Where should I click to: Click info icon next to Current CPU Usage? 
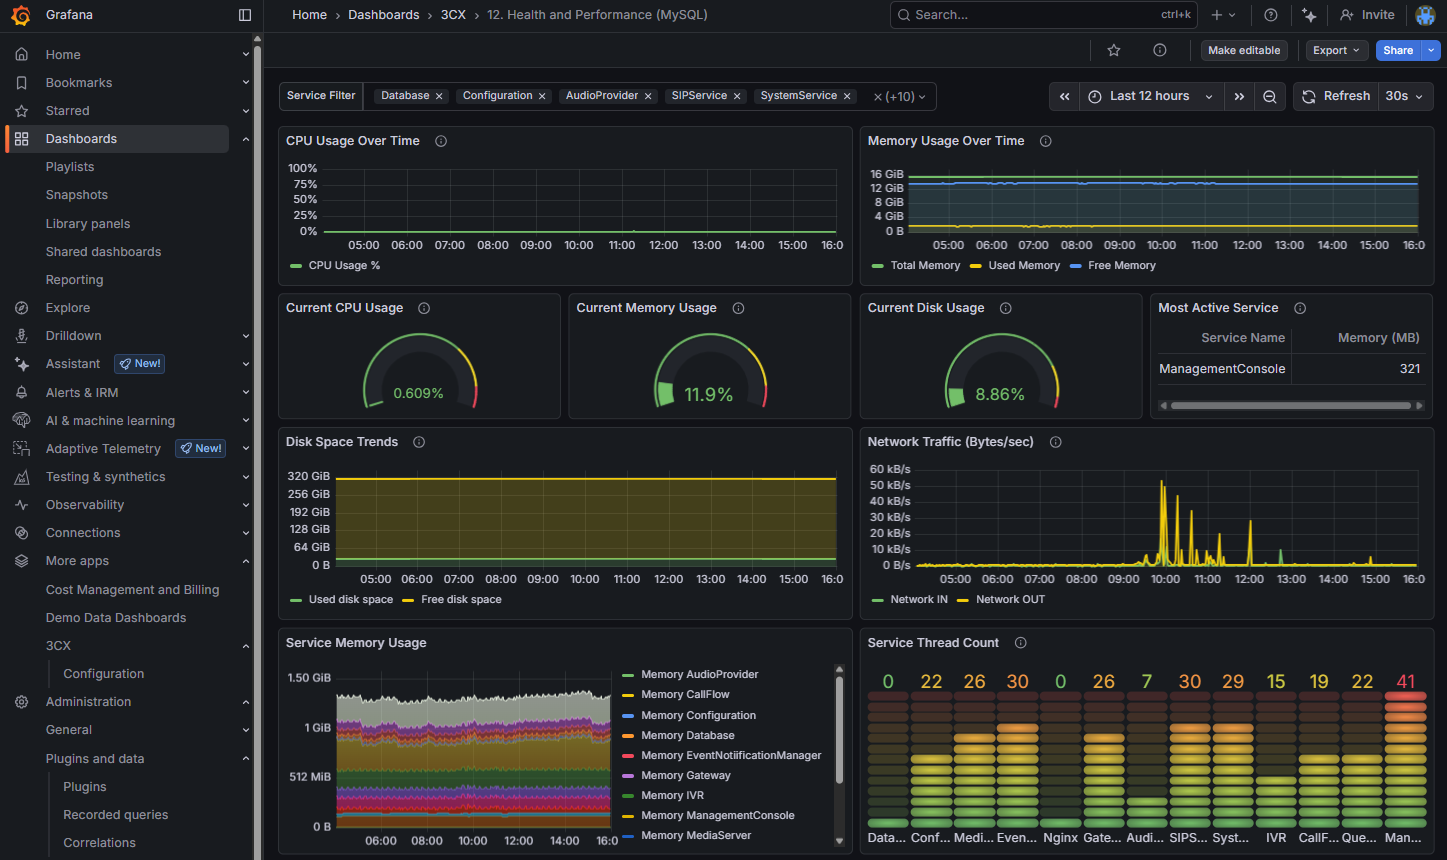pos(424,308)
